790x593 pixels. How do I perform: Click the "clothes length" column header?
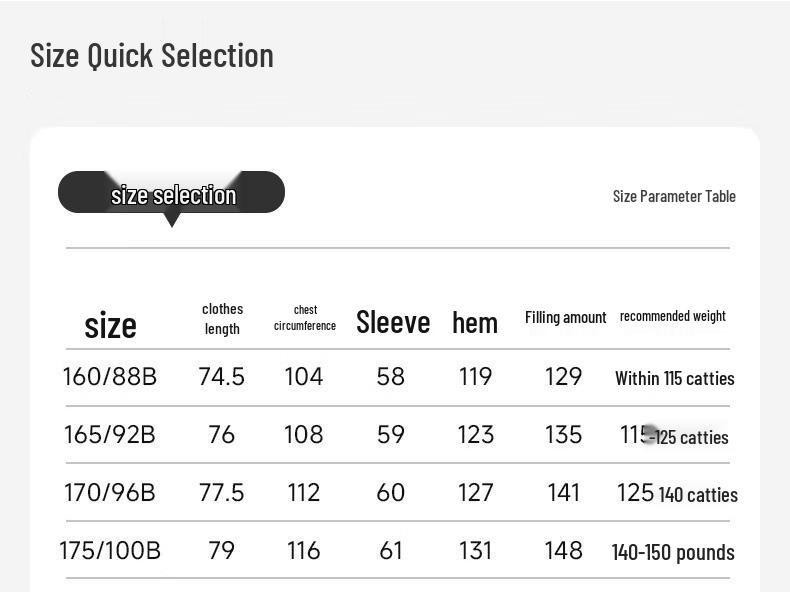pyautogui.click(x=222, y=319)
